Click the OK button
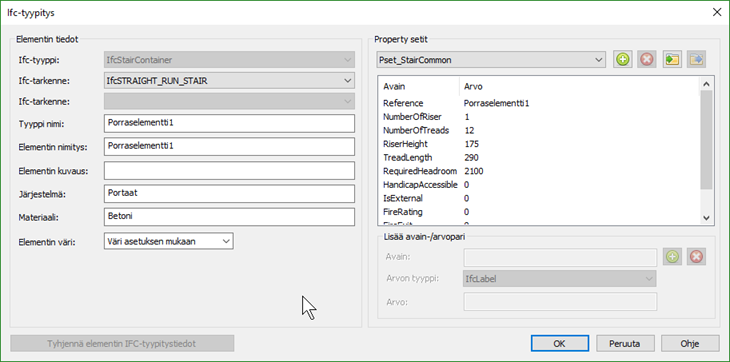The image size is (730, 362). (x=559, y=344)
